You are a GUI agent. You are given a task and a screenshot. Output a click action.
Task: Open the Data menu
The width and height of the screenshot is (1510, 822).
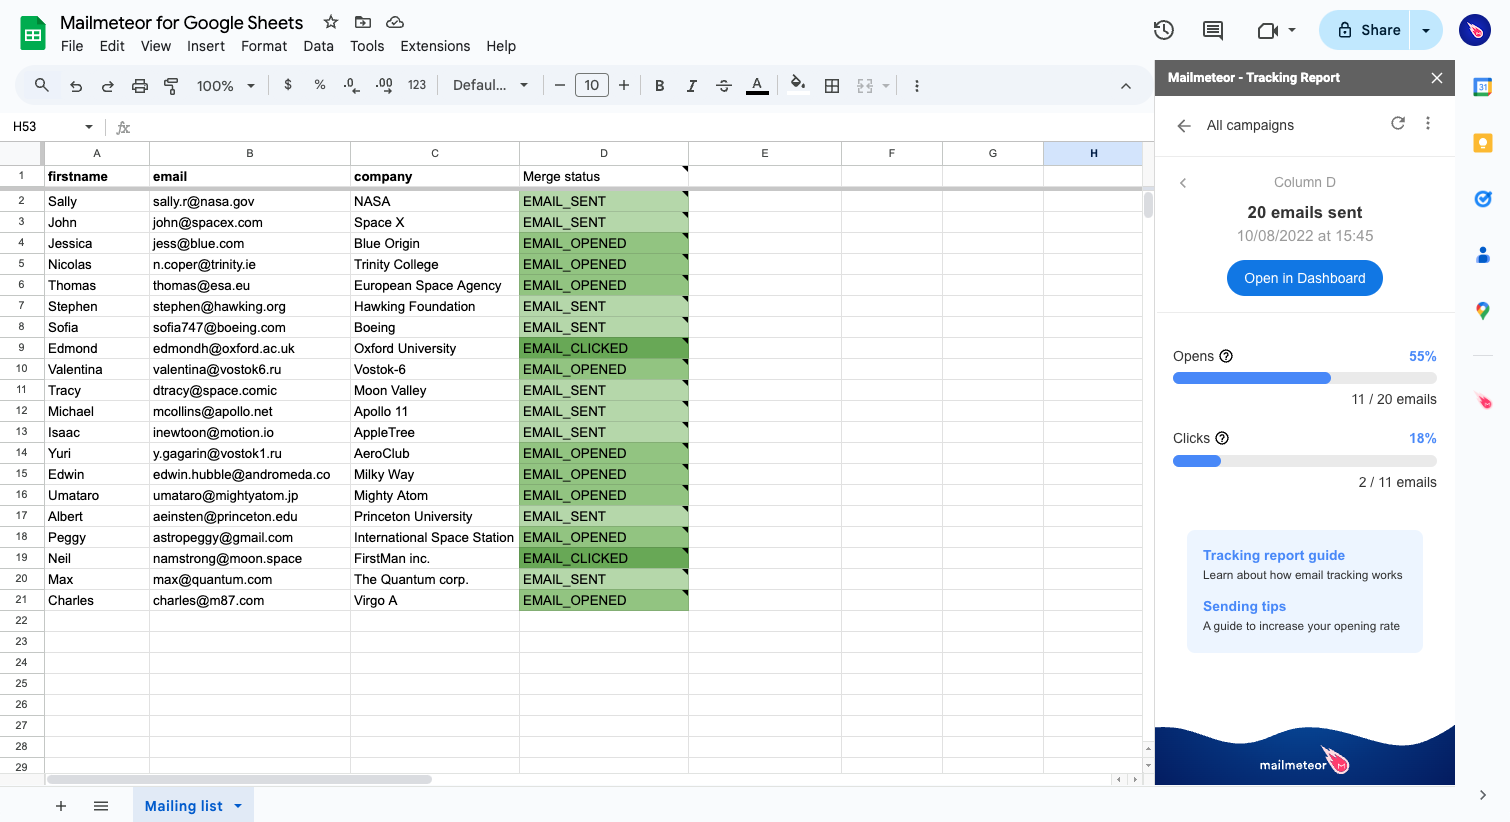318,46
